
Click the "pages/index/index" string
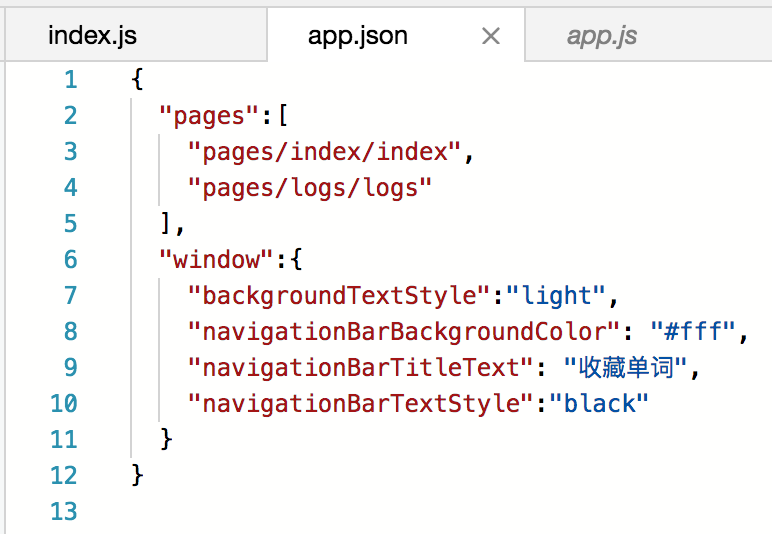(324, 152)
